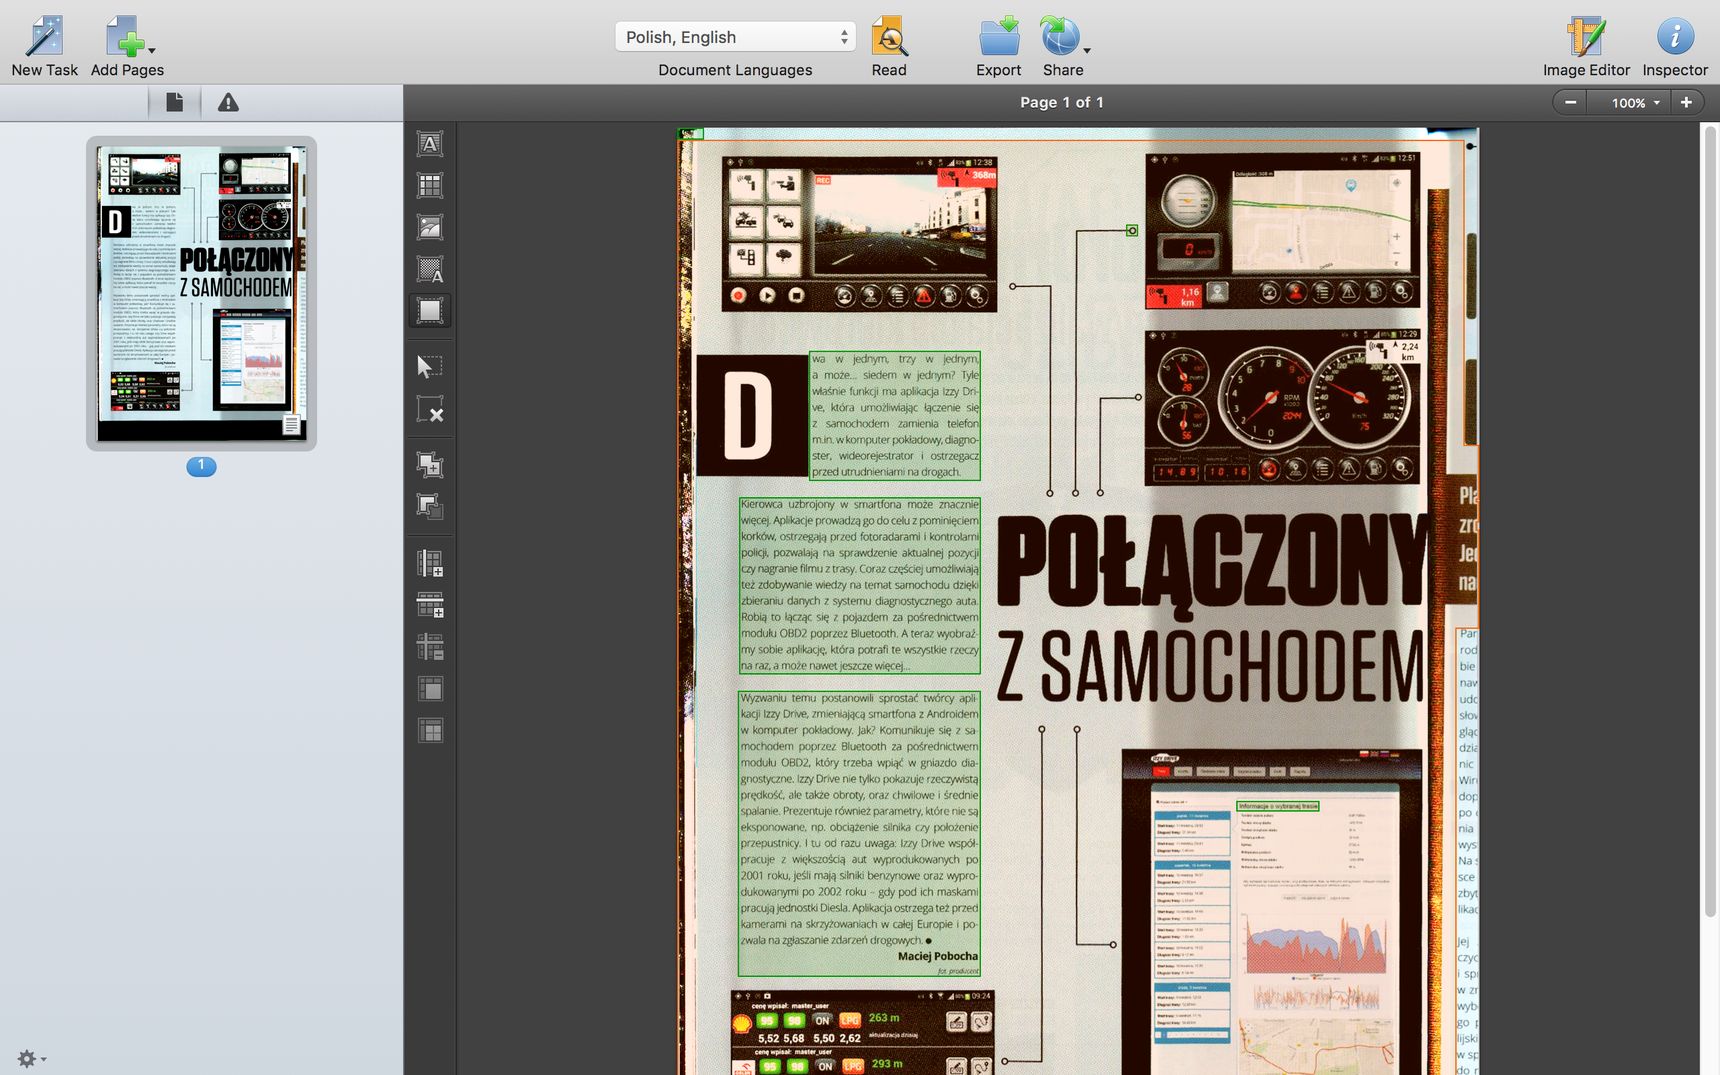Expand the Share dropdown arrow
1720x1075 pixels.
[x=1087, y=49]
